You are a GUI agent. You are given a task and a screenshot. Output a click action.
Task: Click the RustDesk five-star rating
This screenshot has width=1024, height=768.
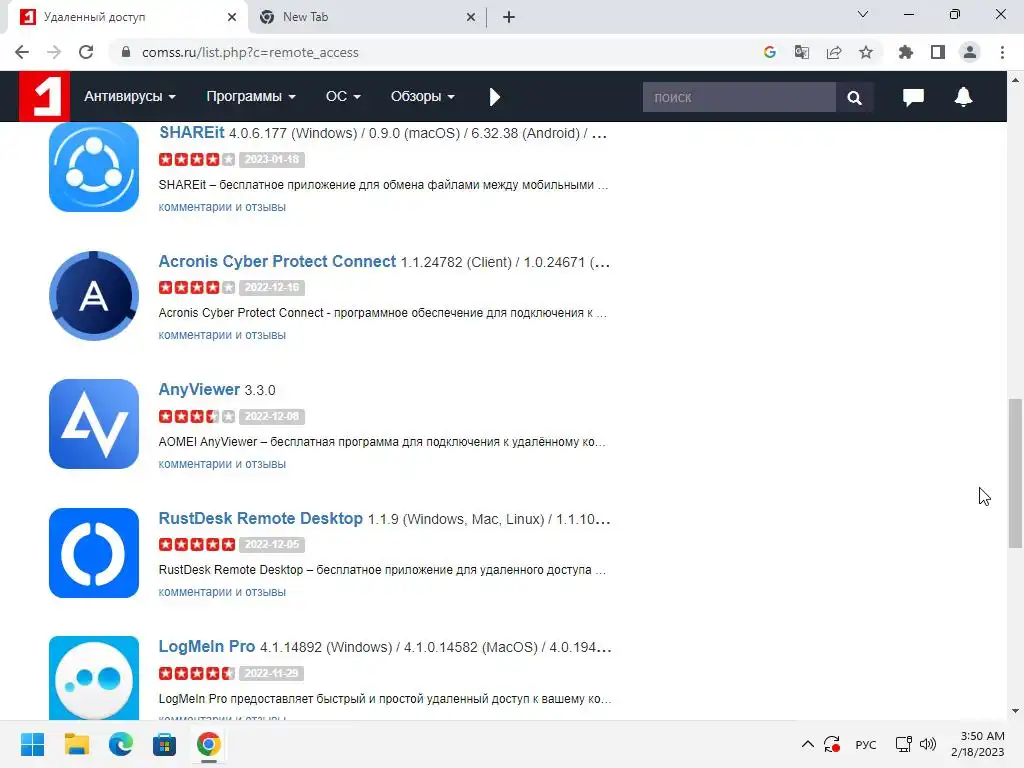(x=197, y=545)
